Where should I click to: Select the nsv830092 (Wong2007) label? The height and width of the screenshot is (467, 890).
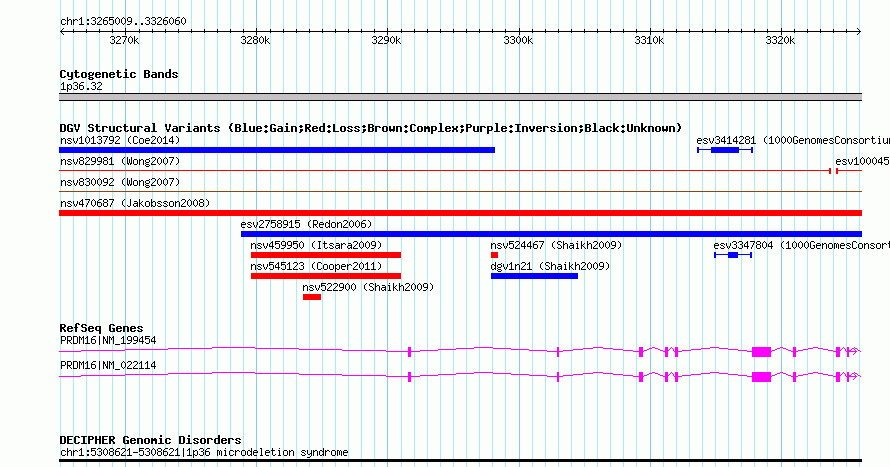tap(120, 182)
